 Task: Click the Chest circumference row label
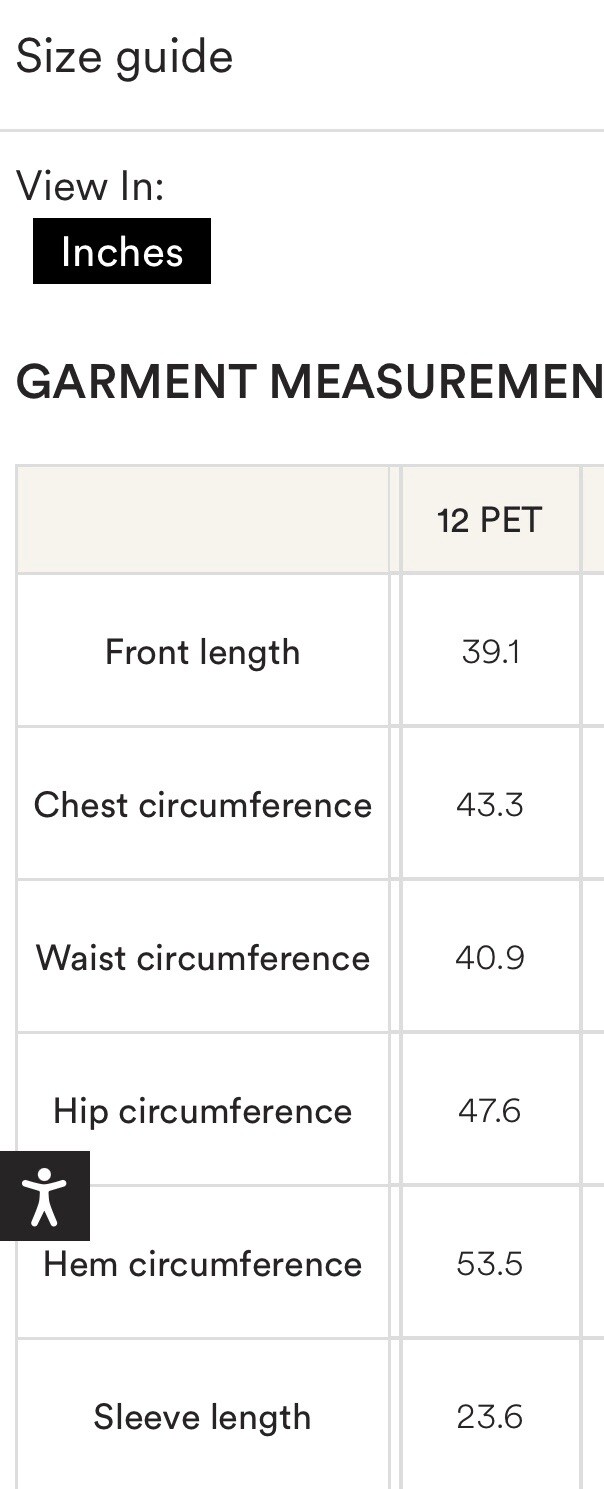pos(203,805)
